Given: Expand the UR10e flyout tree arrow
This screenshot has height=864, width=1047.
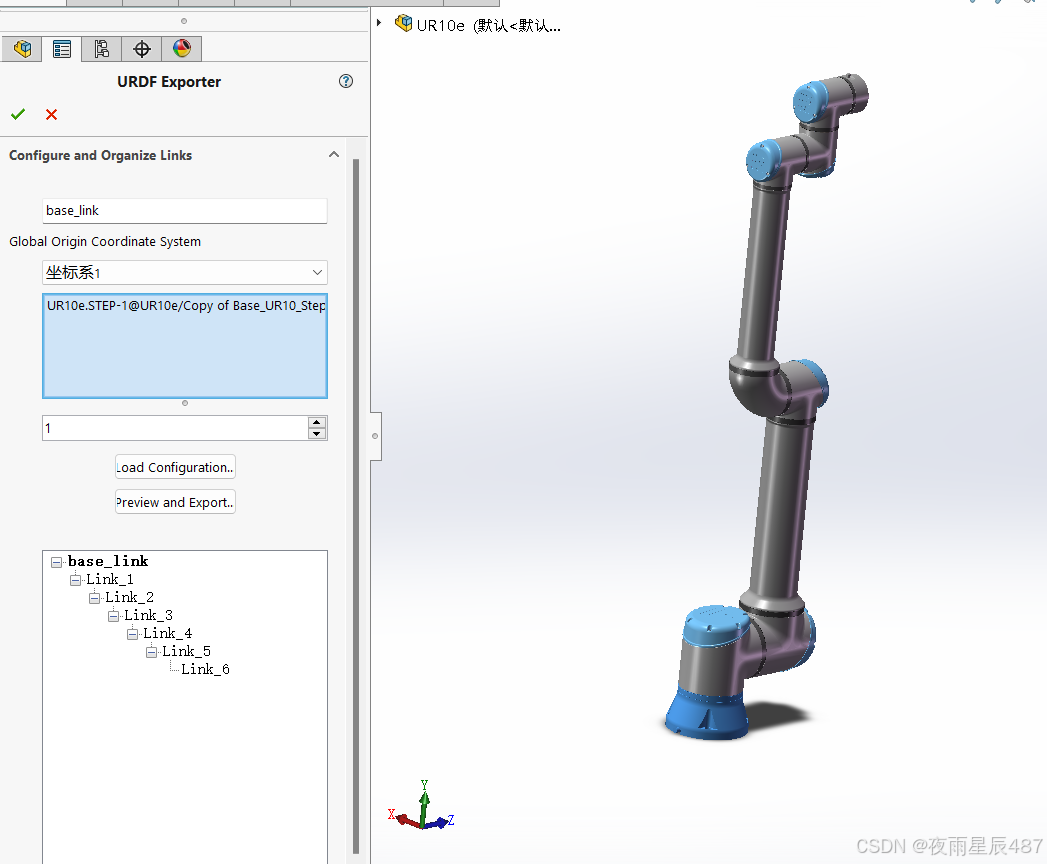Looking at the screenshot, I should (379, 23).
